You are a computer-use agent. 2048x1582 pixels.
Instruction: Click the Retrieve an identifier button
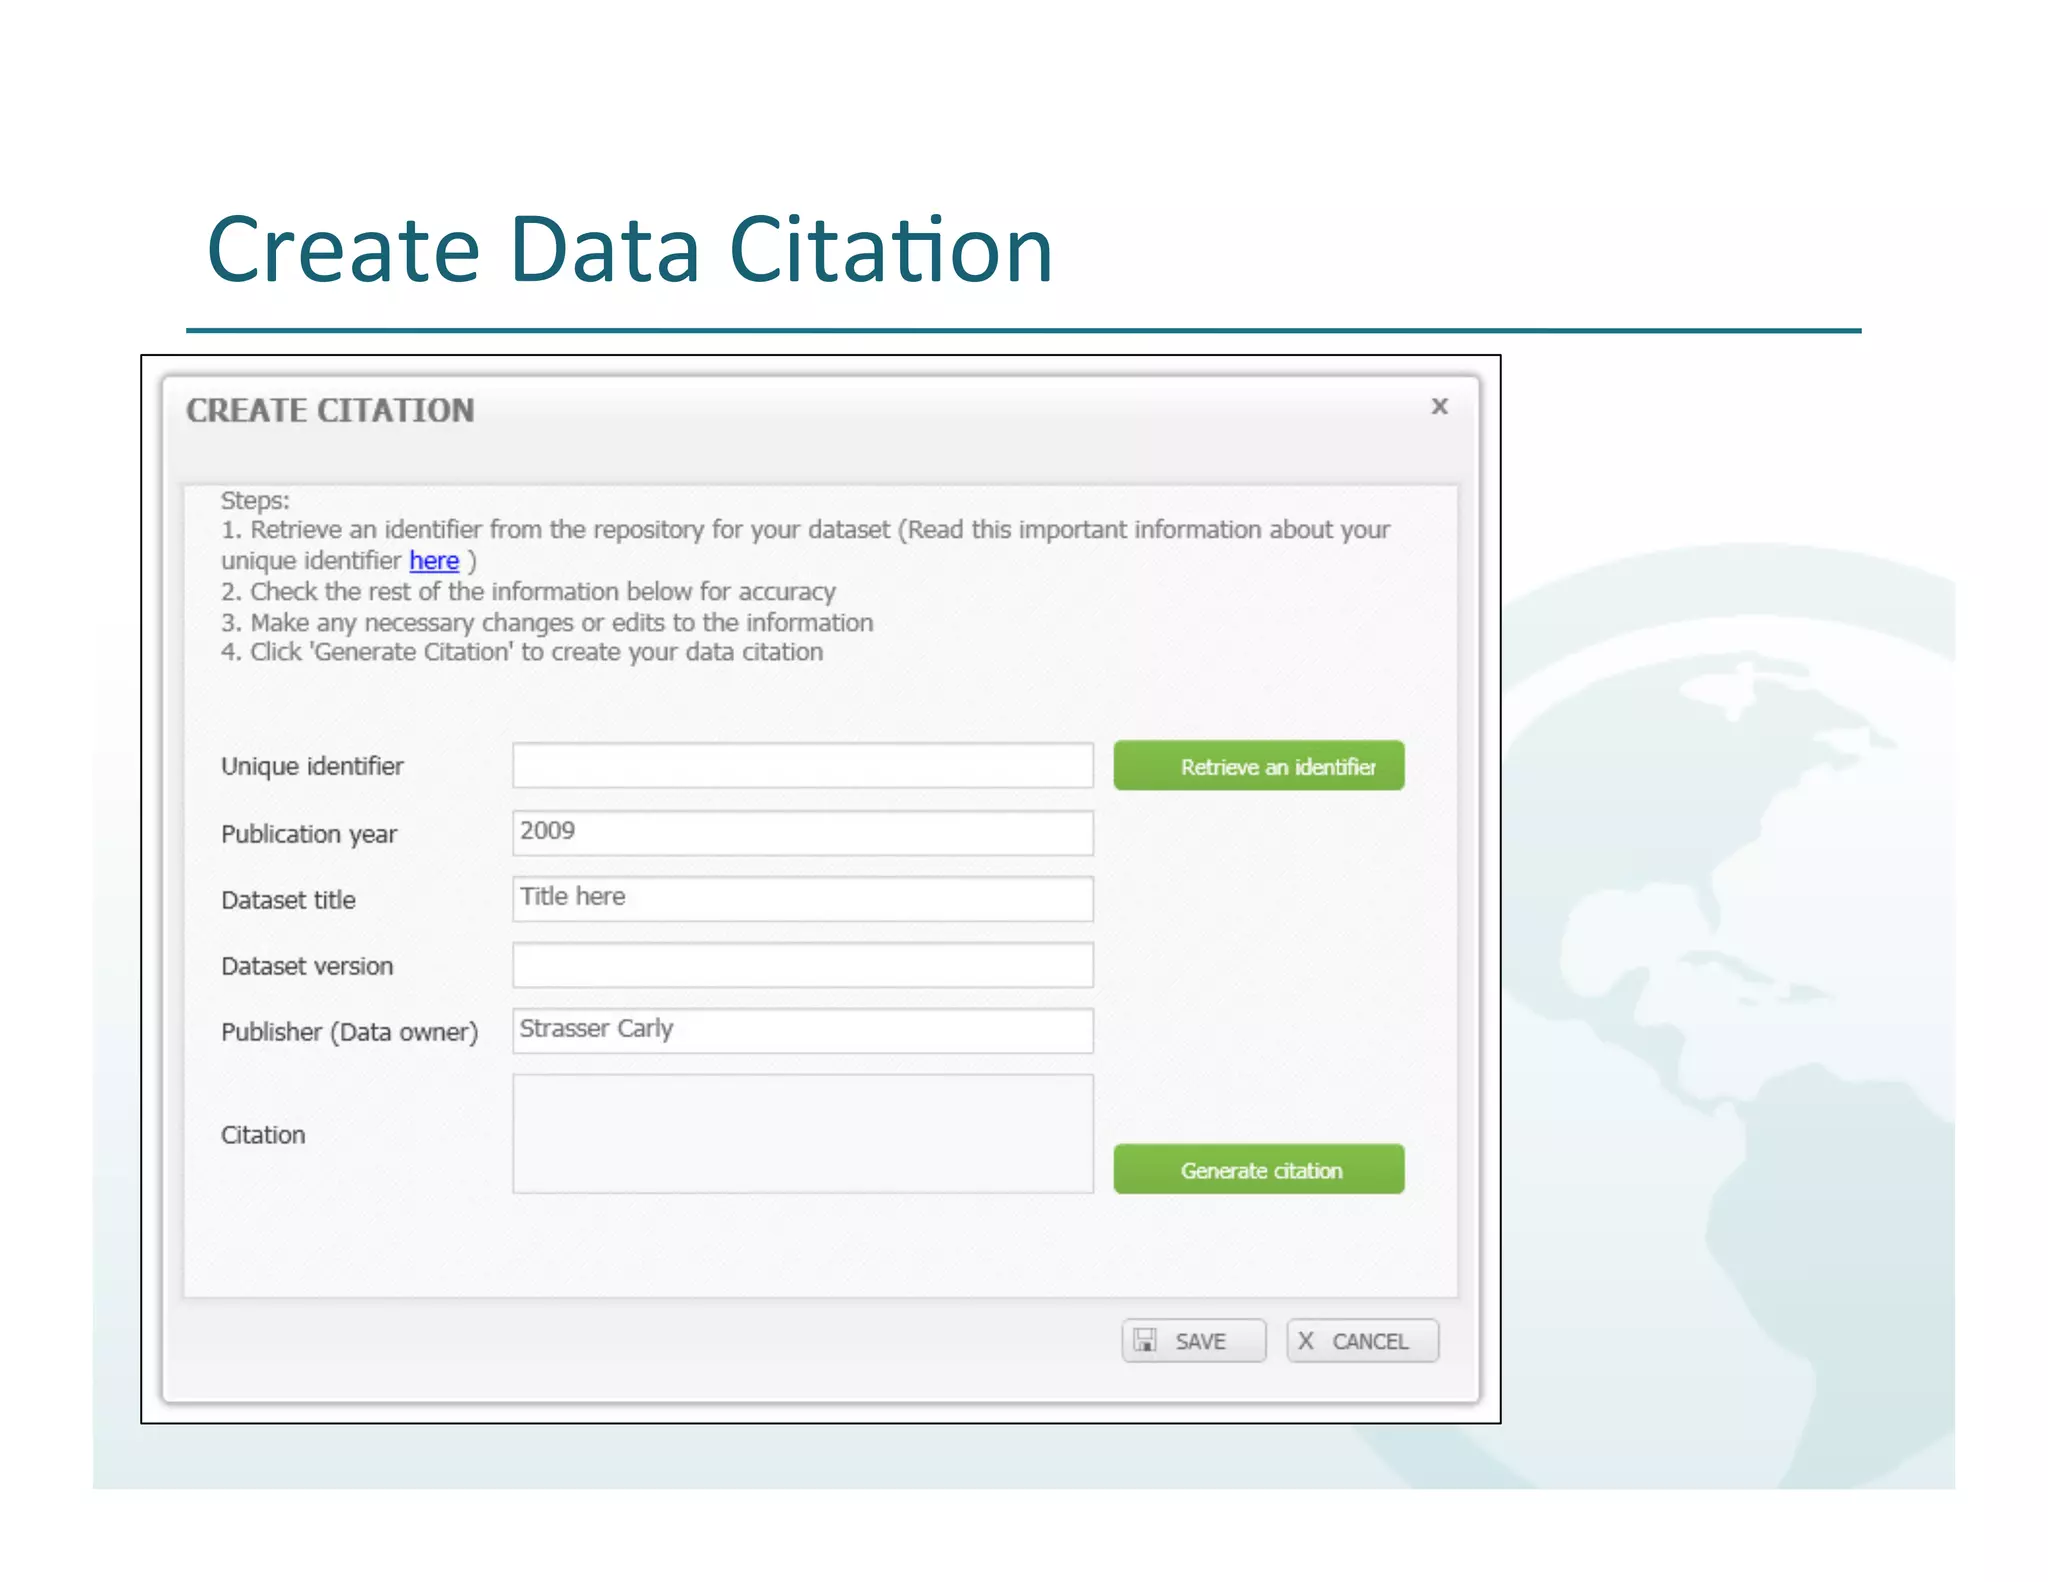click(1259, 766)
